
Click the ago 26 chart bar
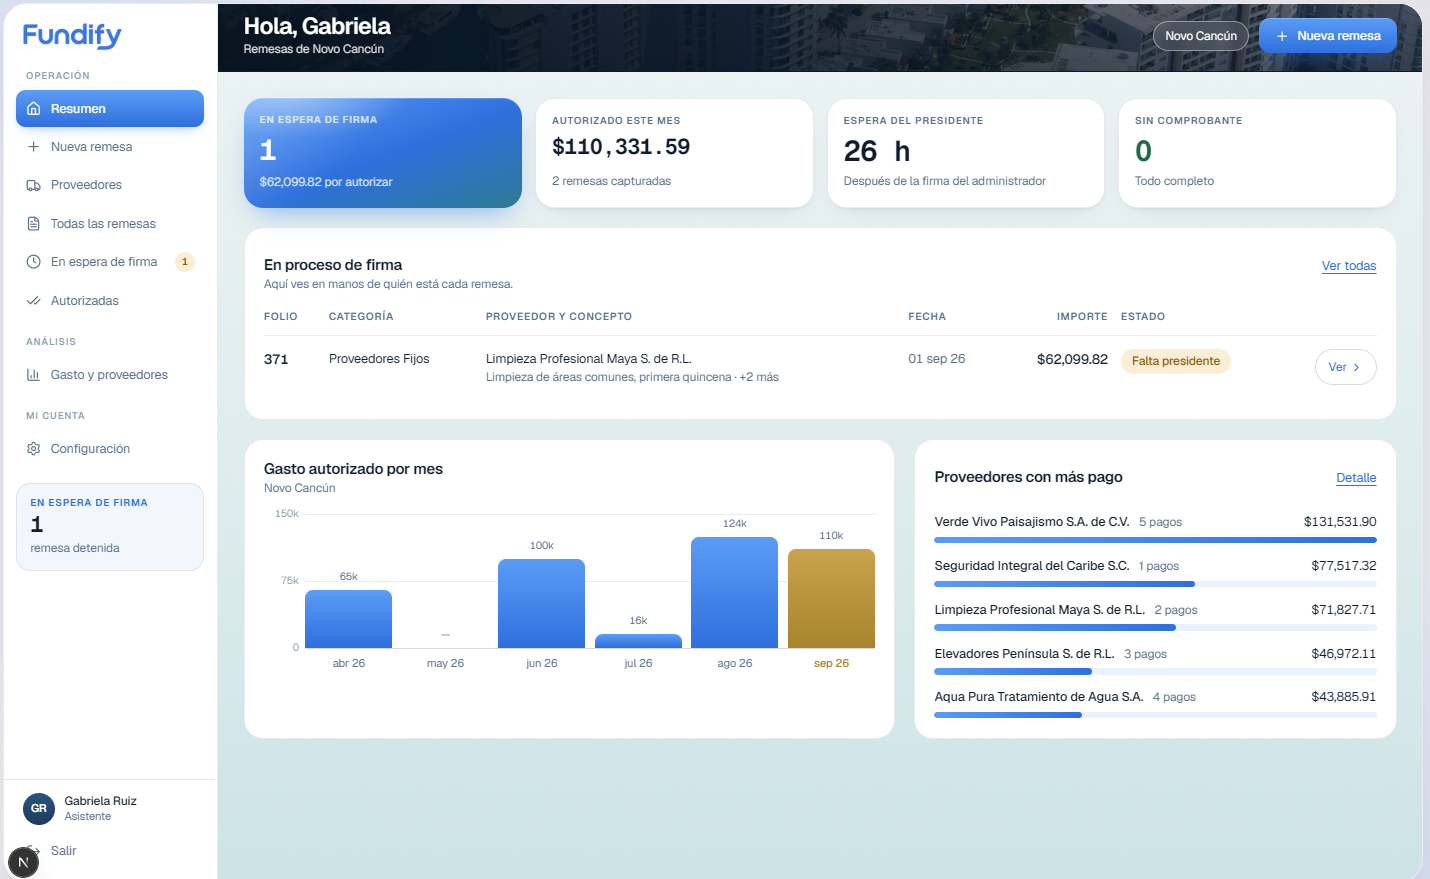tap(734, 593)
